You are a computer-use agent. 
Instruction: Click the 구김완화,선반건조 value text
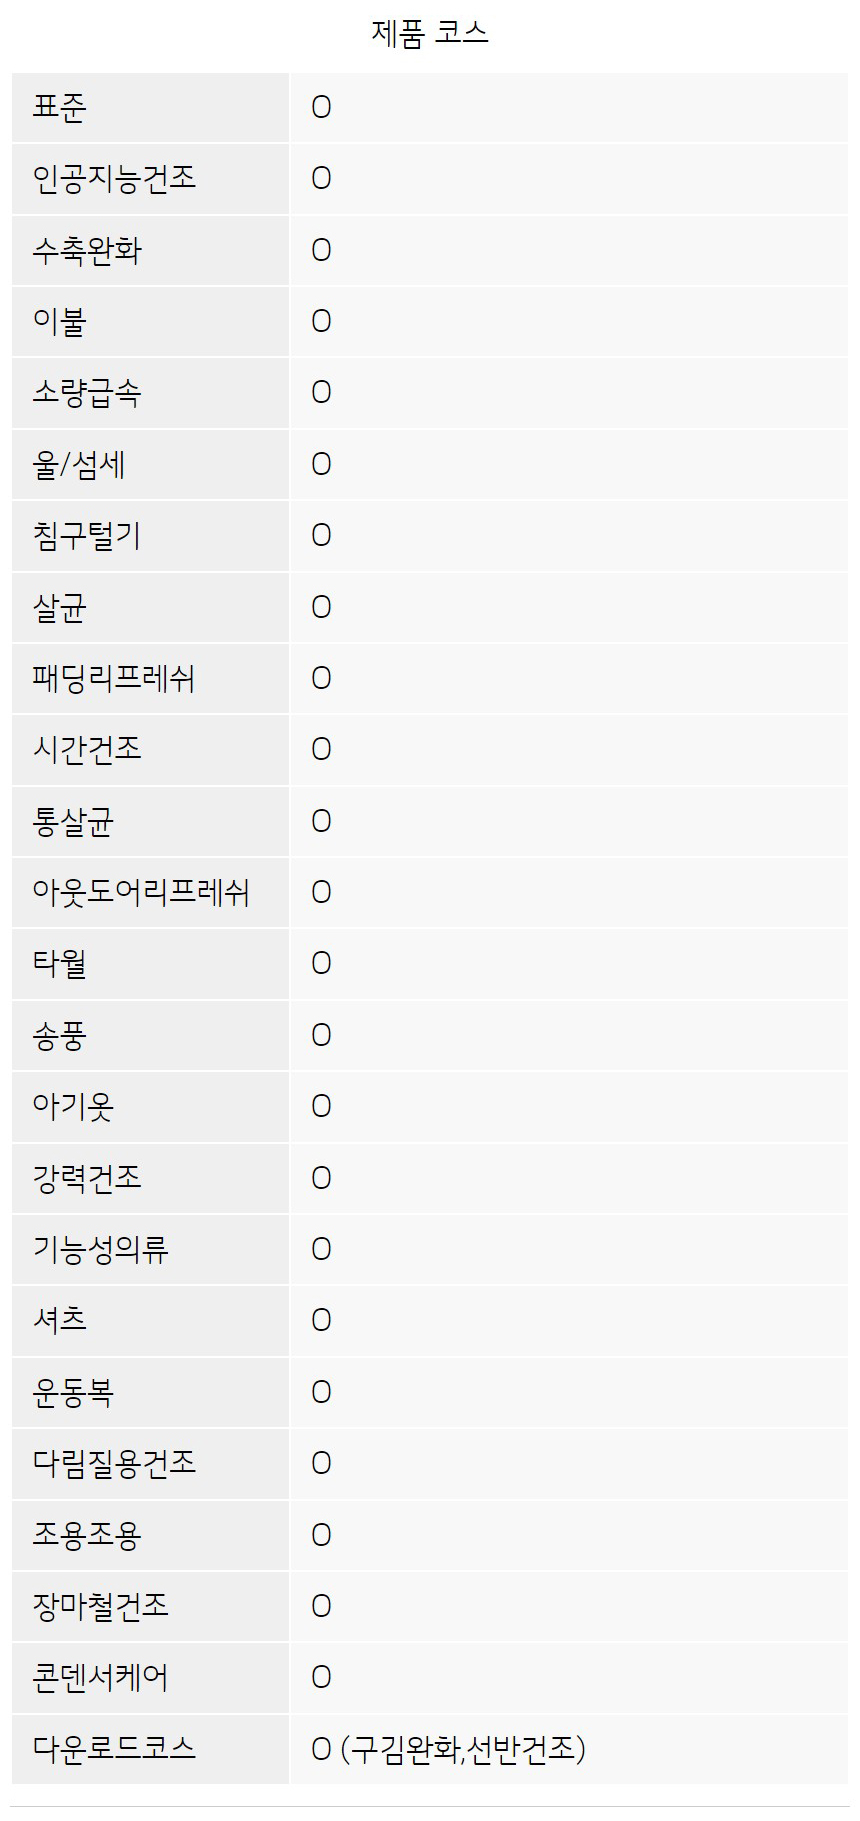coord(462,1748)
